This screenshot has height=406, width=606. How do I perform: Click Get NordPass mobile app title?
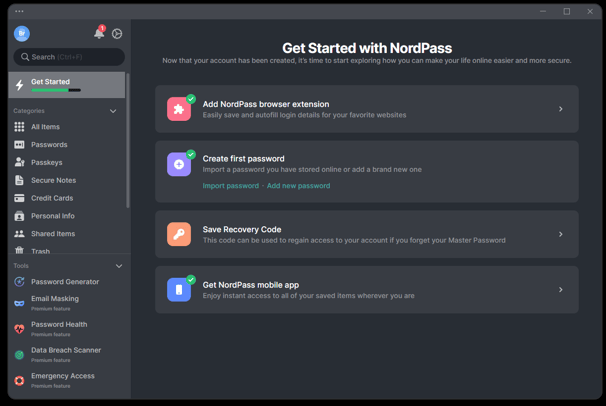pos(251,285)
